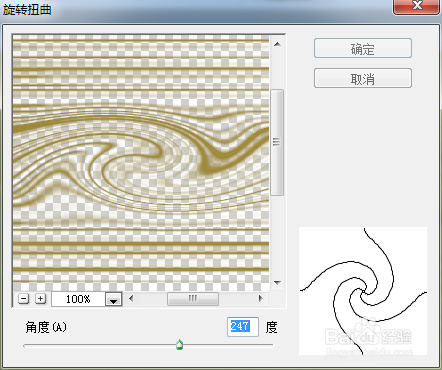Viewport: 442px width, 370px height.
Task: Zoom in preview with plus icon
Action: pos(40,298)
